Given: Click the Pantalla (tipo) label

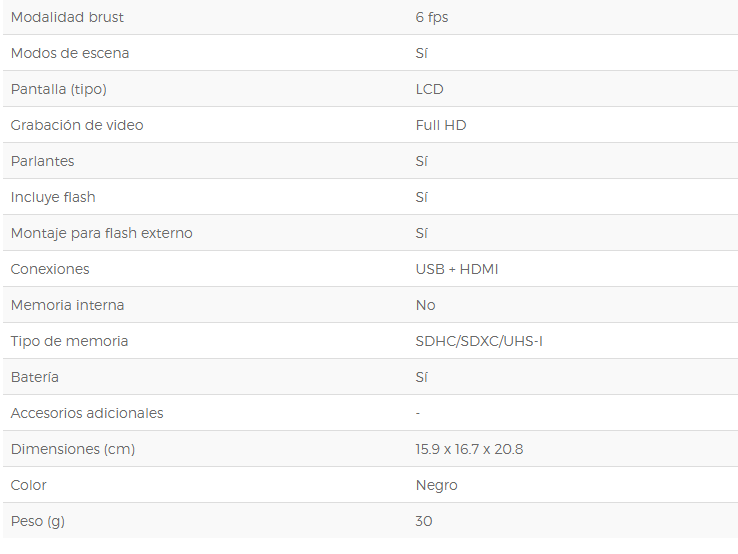Looking at the screenshot, I should pos(58,89).
